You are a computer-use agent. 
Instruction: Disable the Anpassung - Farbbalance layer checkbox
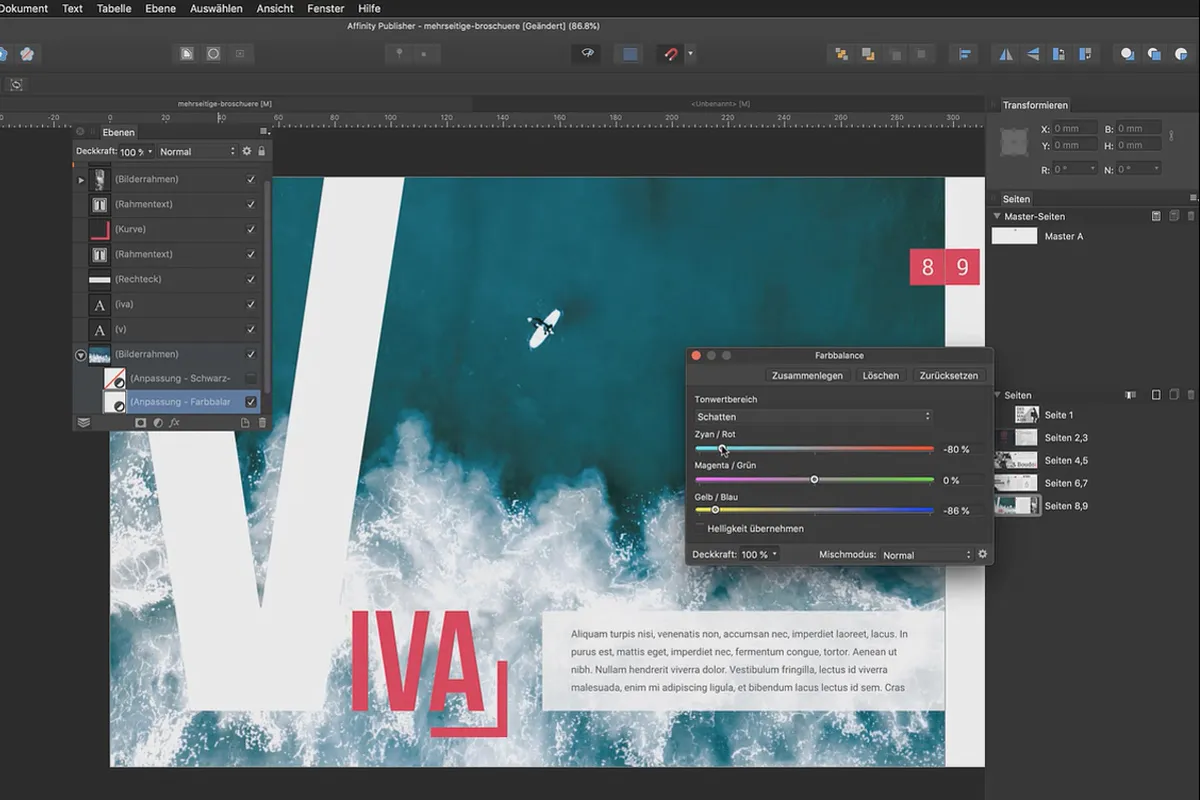click(251, 402)
